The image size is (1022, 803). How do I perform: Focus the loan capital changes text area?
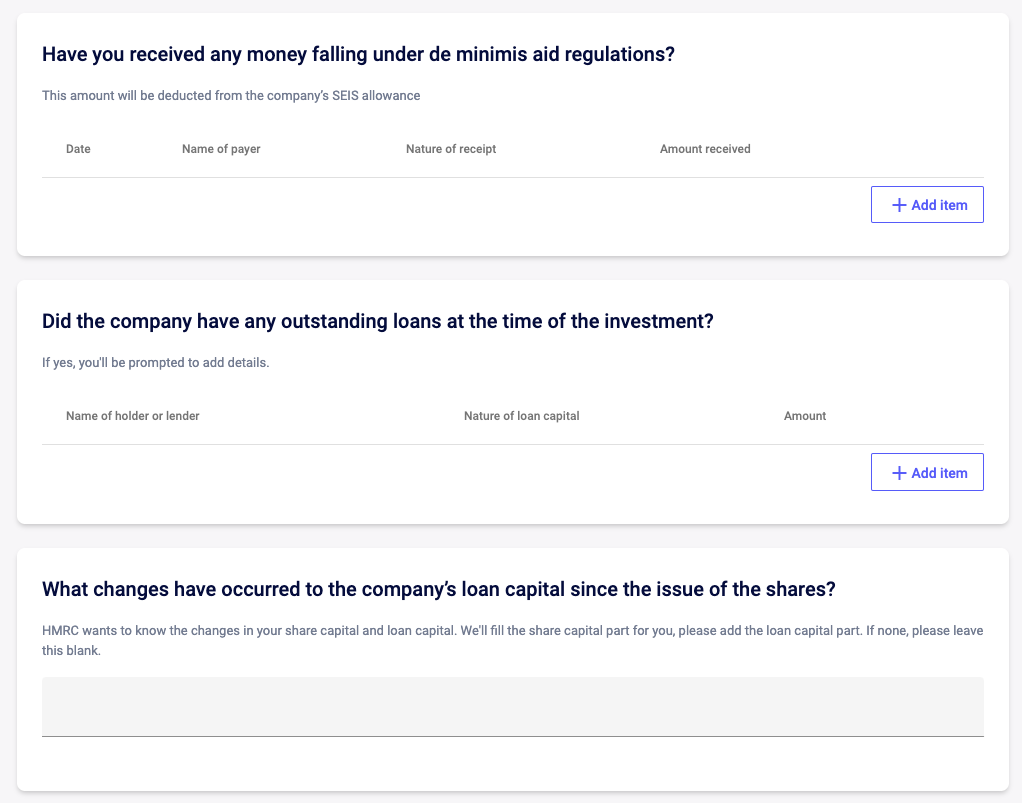click(x=512, y=707)
